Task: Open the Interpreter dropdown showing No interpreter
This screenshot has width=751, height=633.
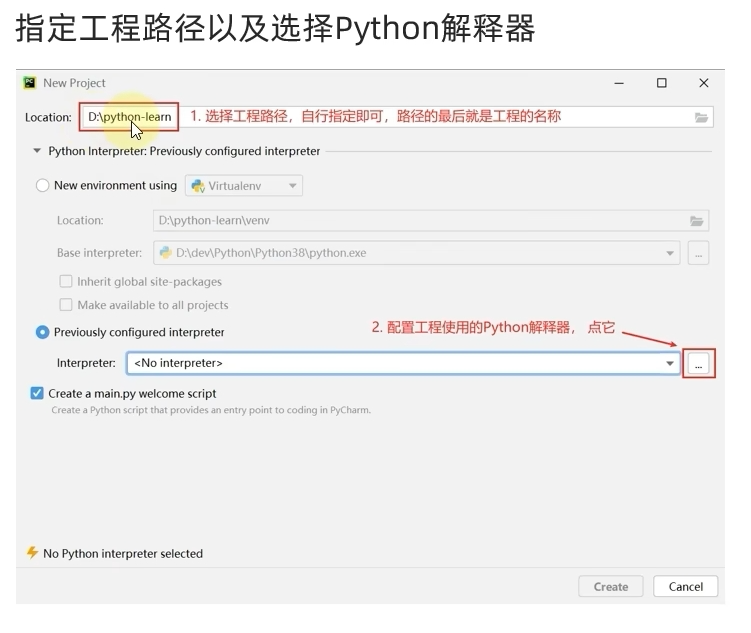Action: (x=403, y=363)
